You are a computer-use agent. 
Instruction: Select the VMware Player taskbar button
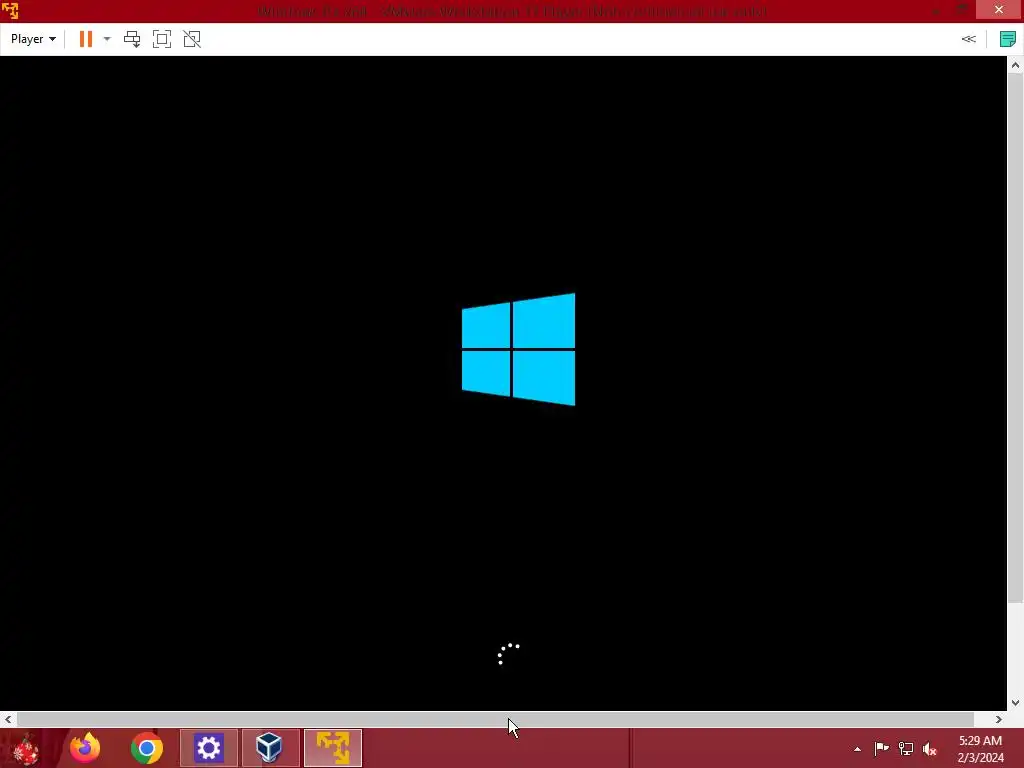point(333,748)
